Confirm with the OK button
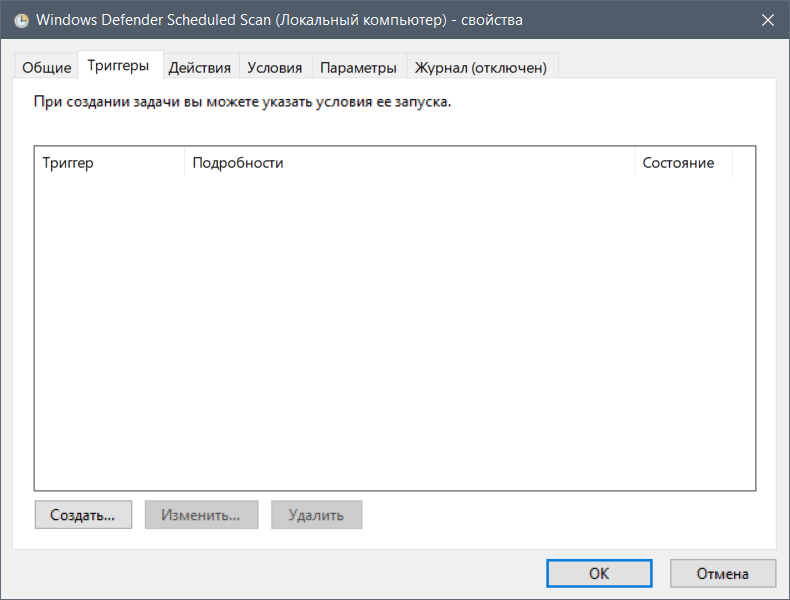The height and width of the screenshot is (600, 790). 599,573
